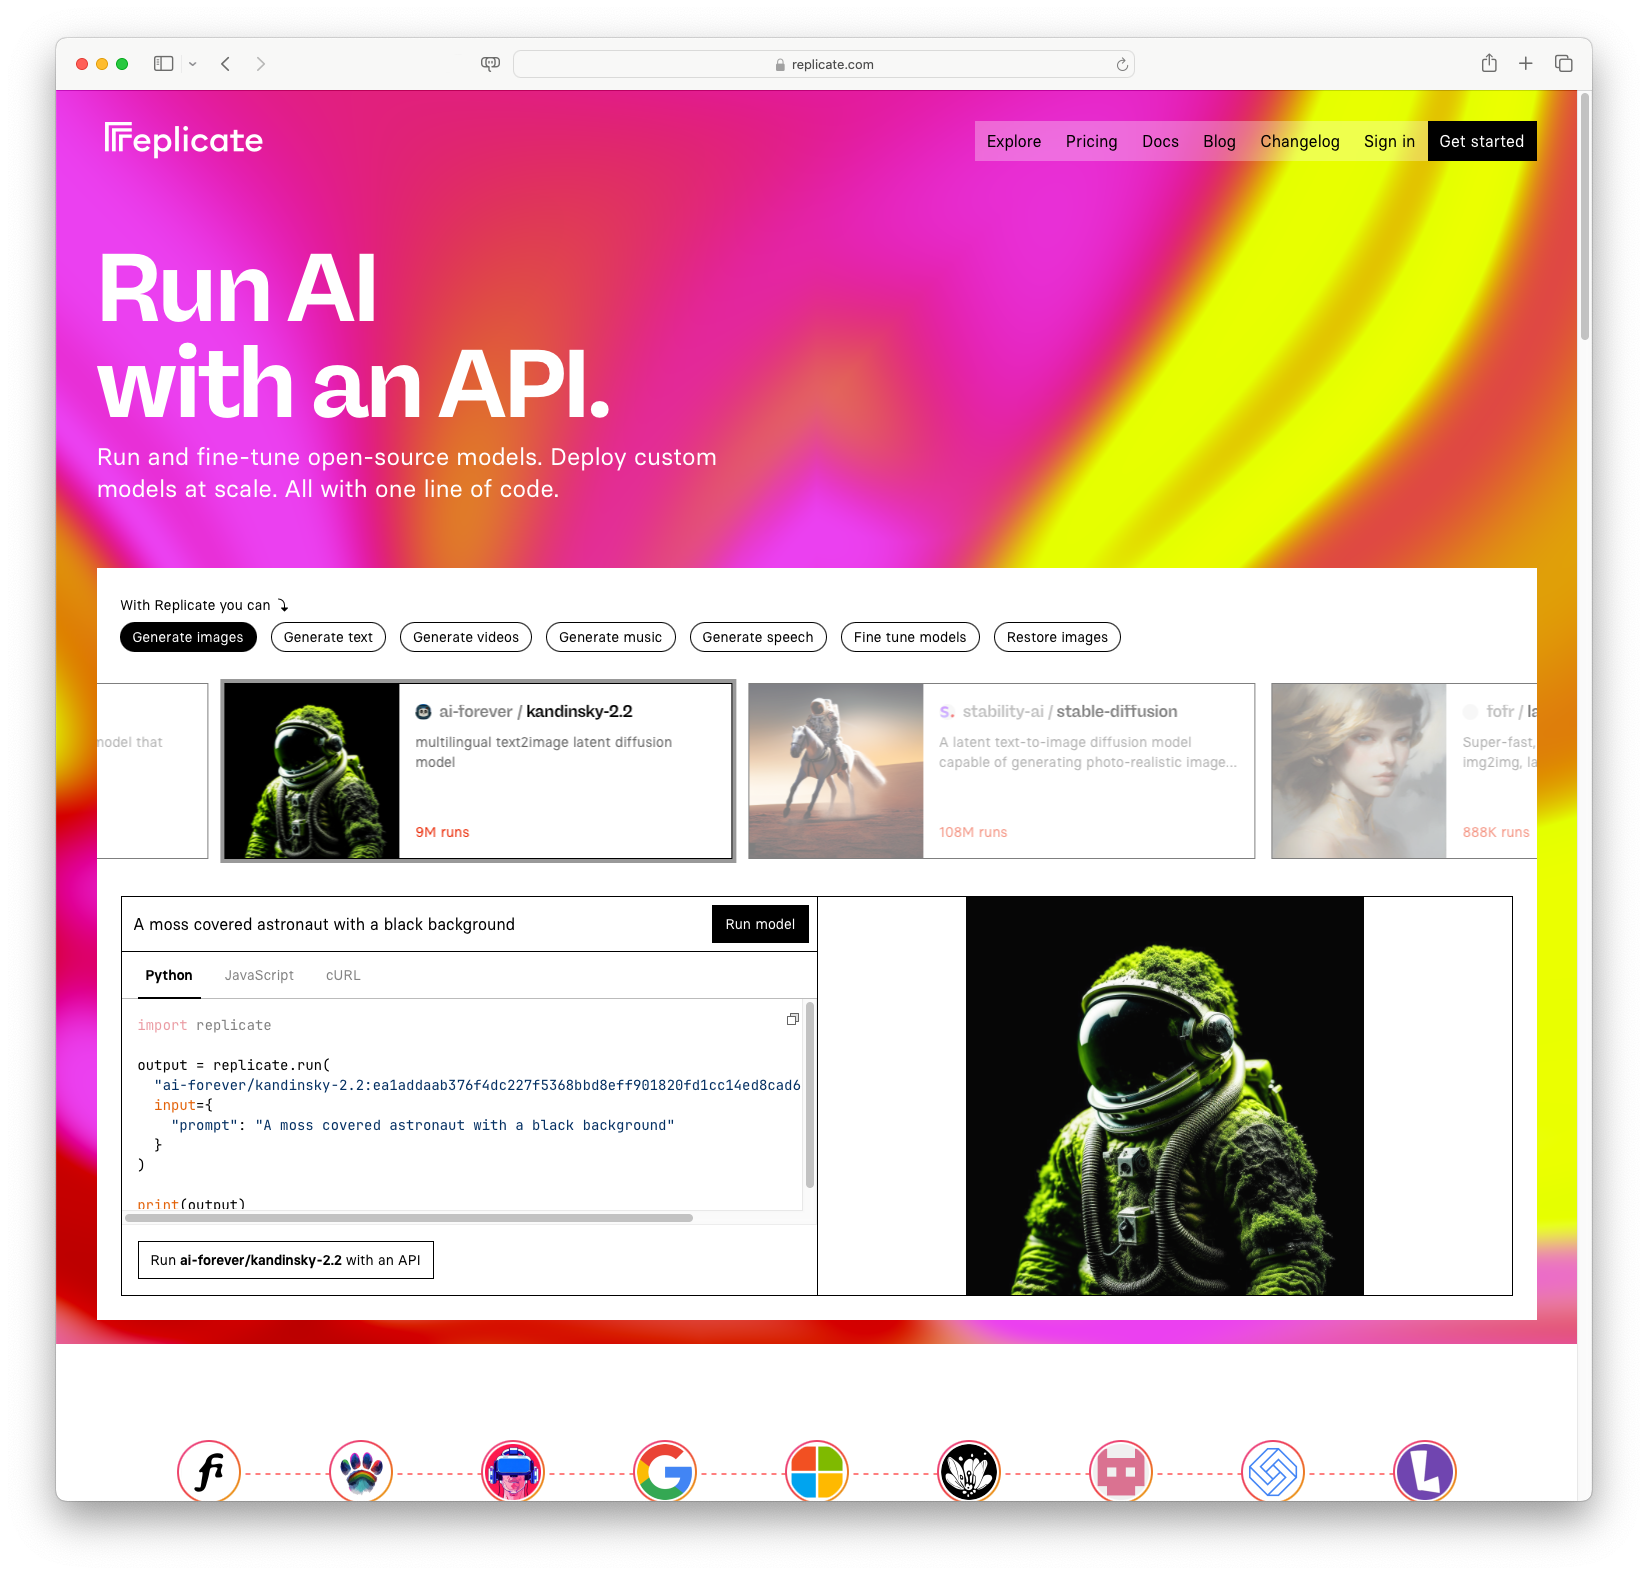Click the Safari sidebar toggle icon
This screenshot has width=1648, height=1575.
[x=164, y=64]
